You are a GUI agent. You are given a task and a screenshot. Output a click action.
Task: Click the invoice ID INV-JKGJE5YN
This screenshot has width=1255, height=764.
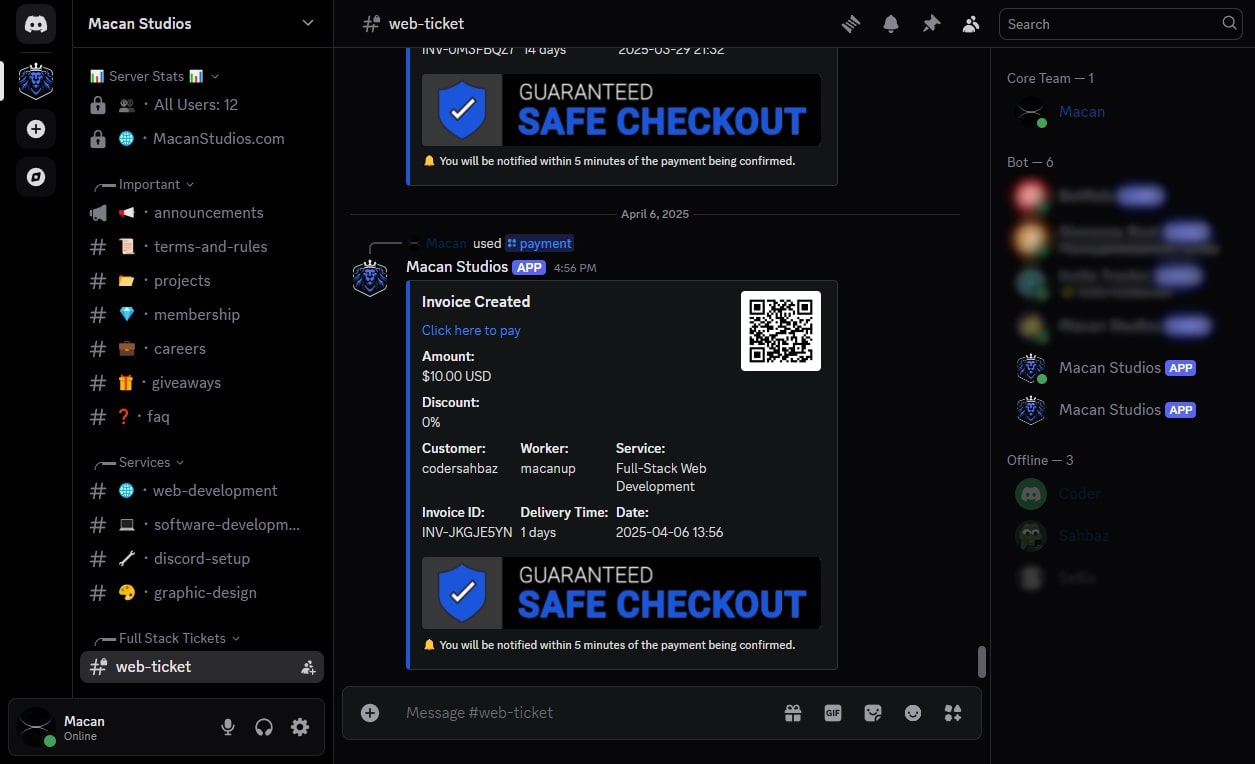tap(467, 532)
